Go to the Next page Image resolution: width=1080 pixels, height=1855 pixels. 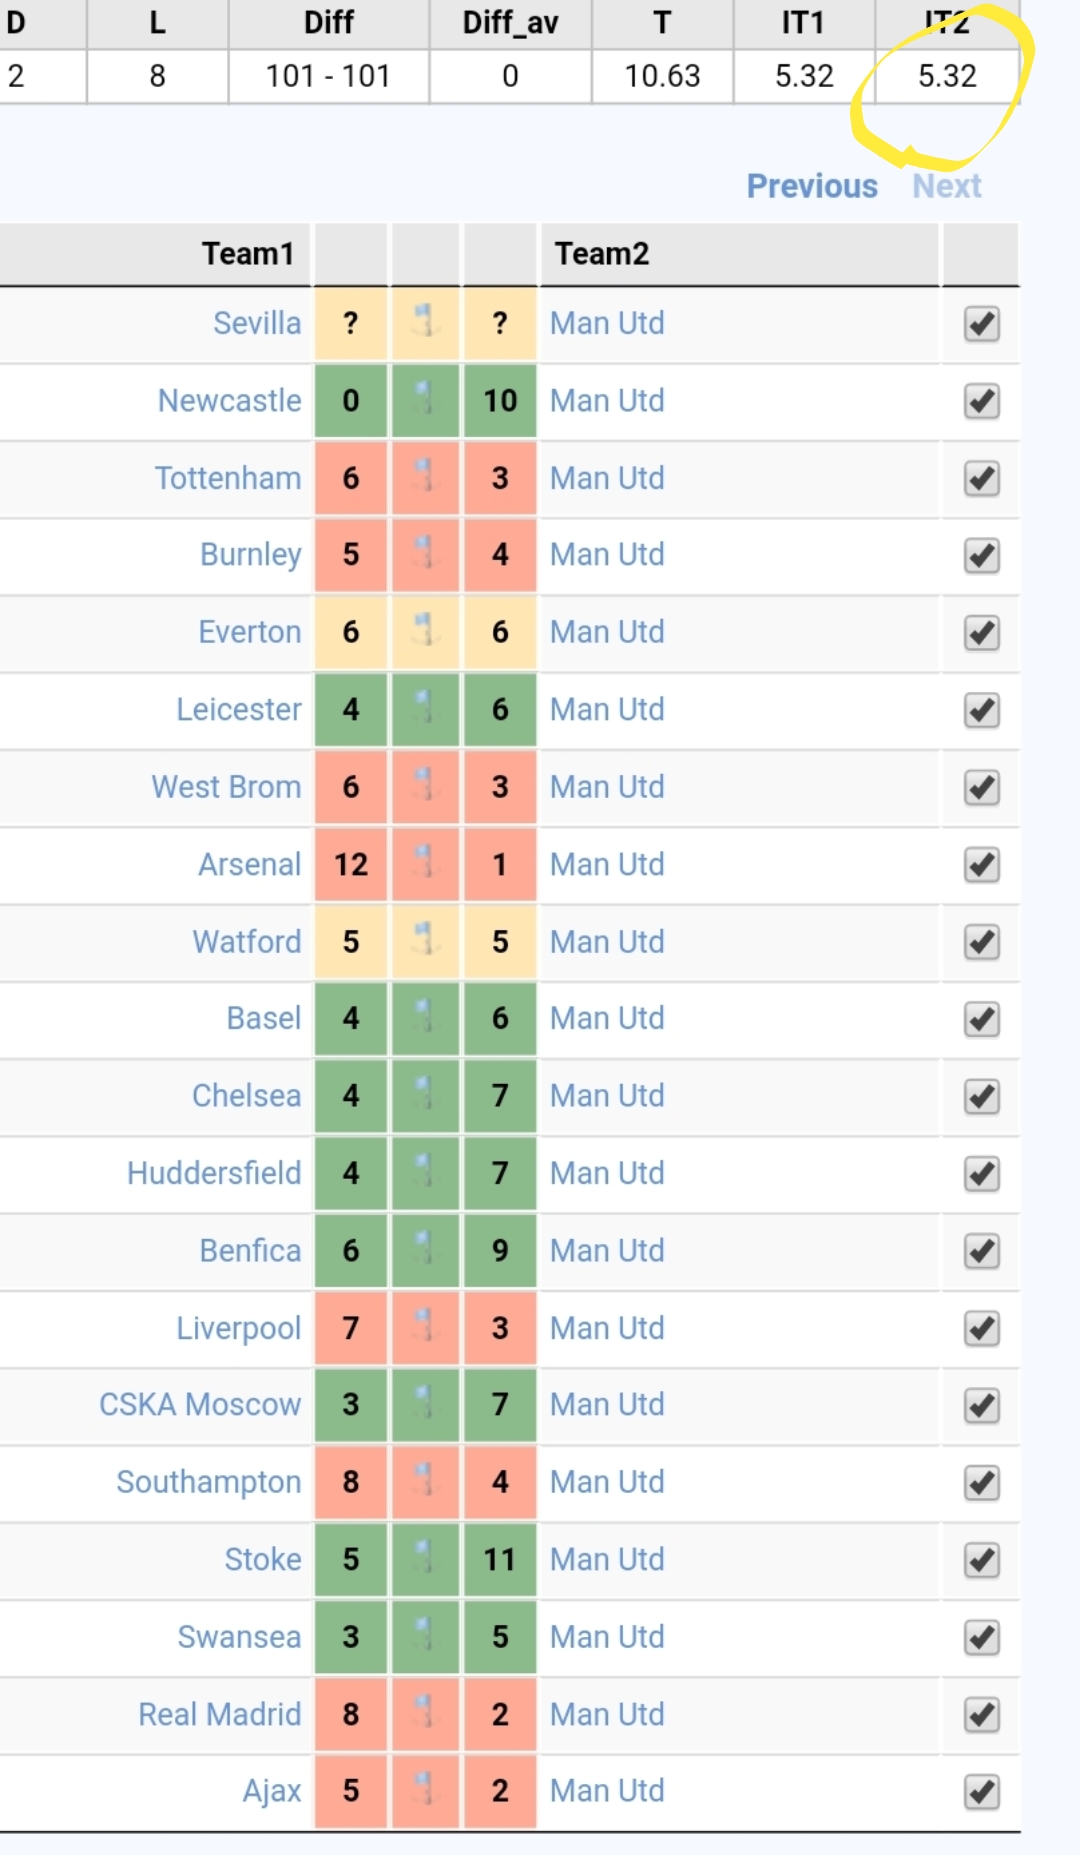[947, 186]
